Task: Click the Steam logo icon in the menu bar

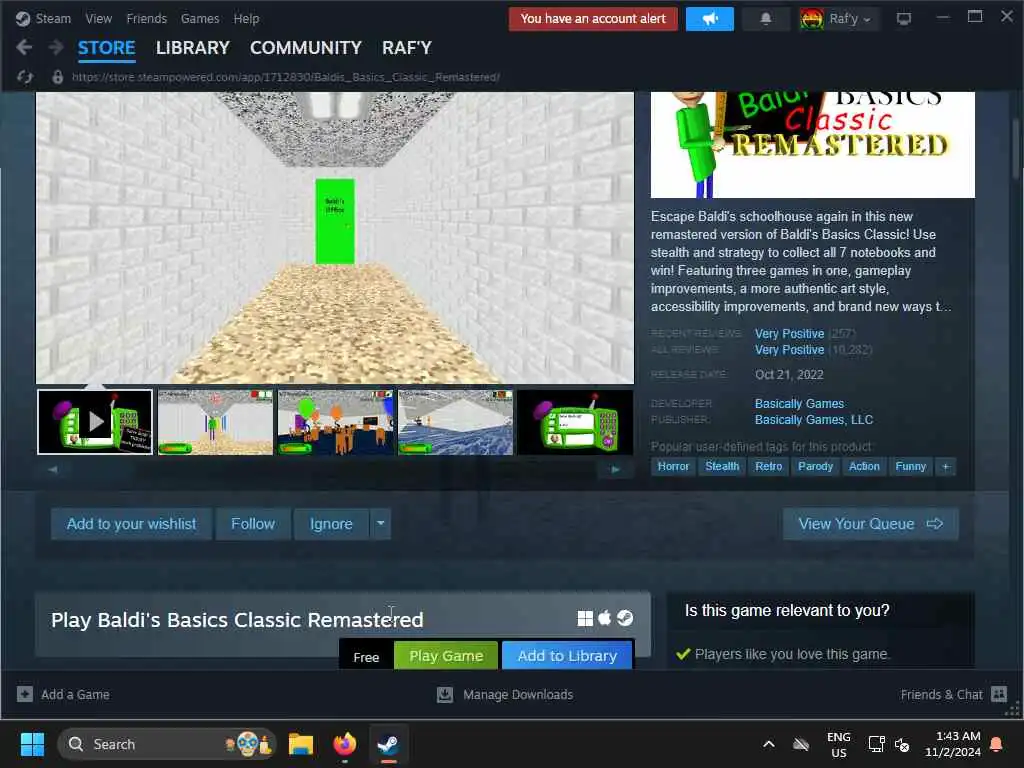Action: [23, 18]
